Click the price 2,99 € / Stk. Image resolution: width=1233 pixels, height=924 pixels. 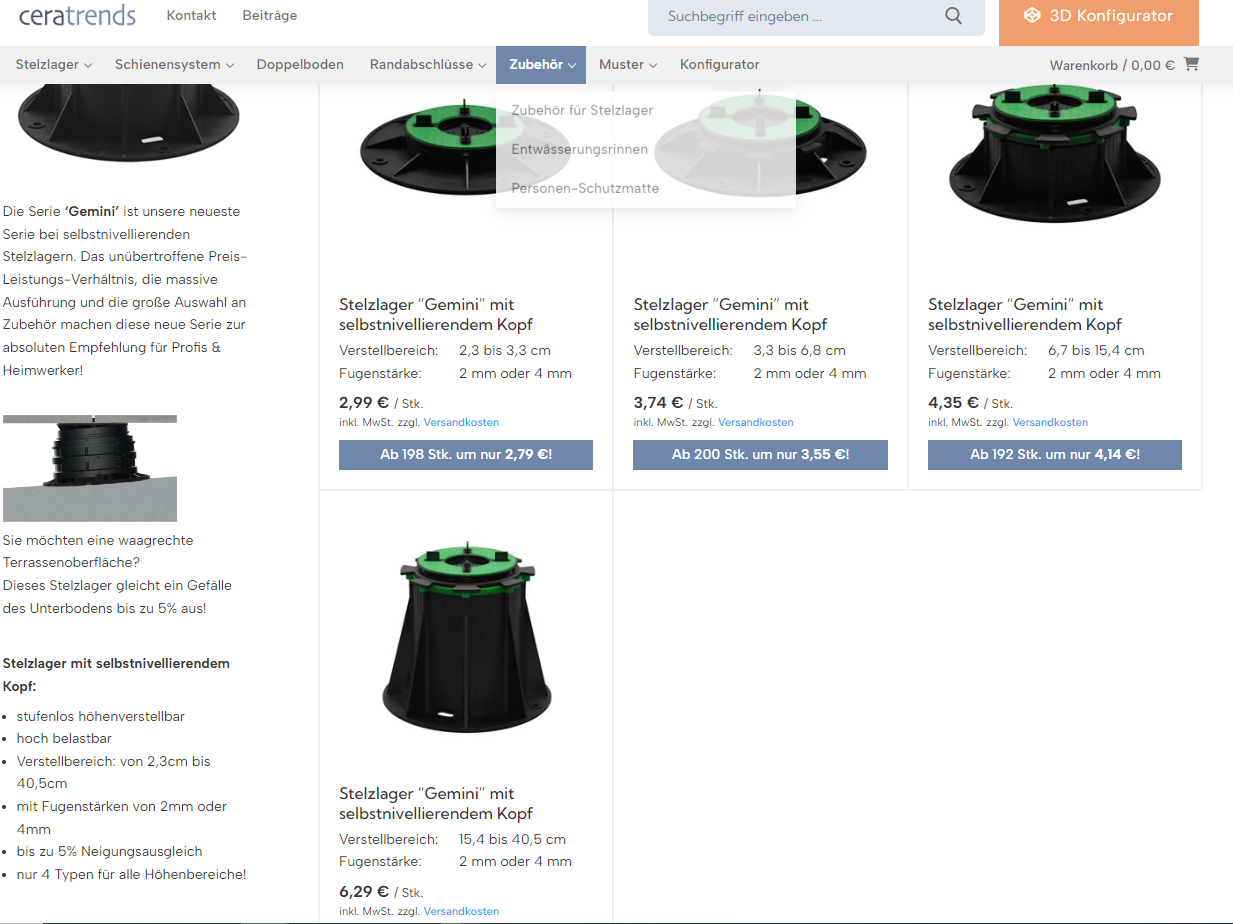(381, 402)
